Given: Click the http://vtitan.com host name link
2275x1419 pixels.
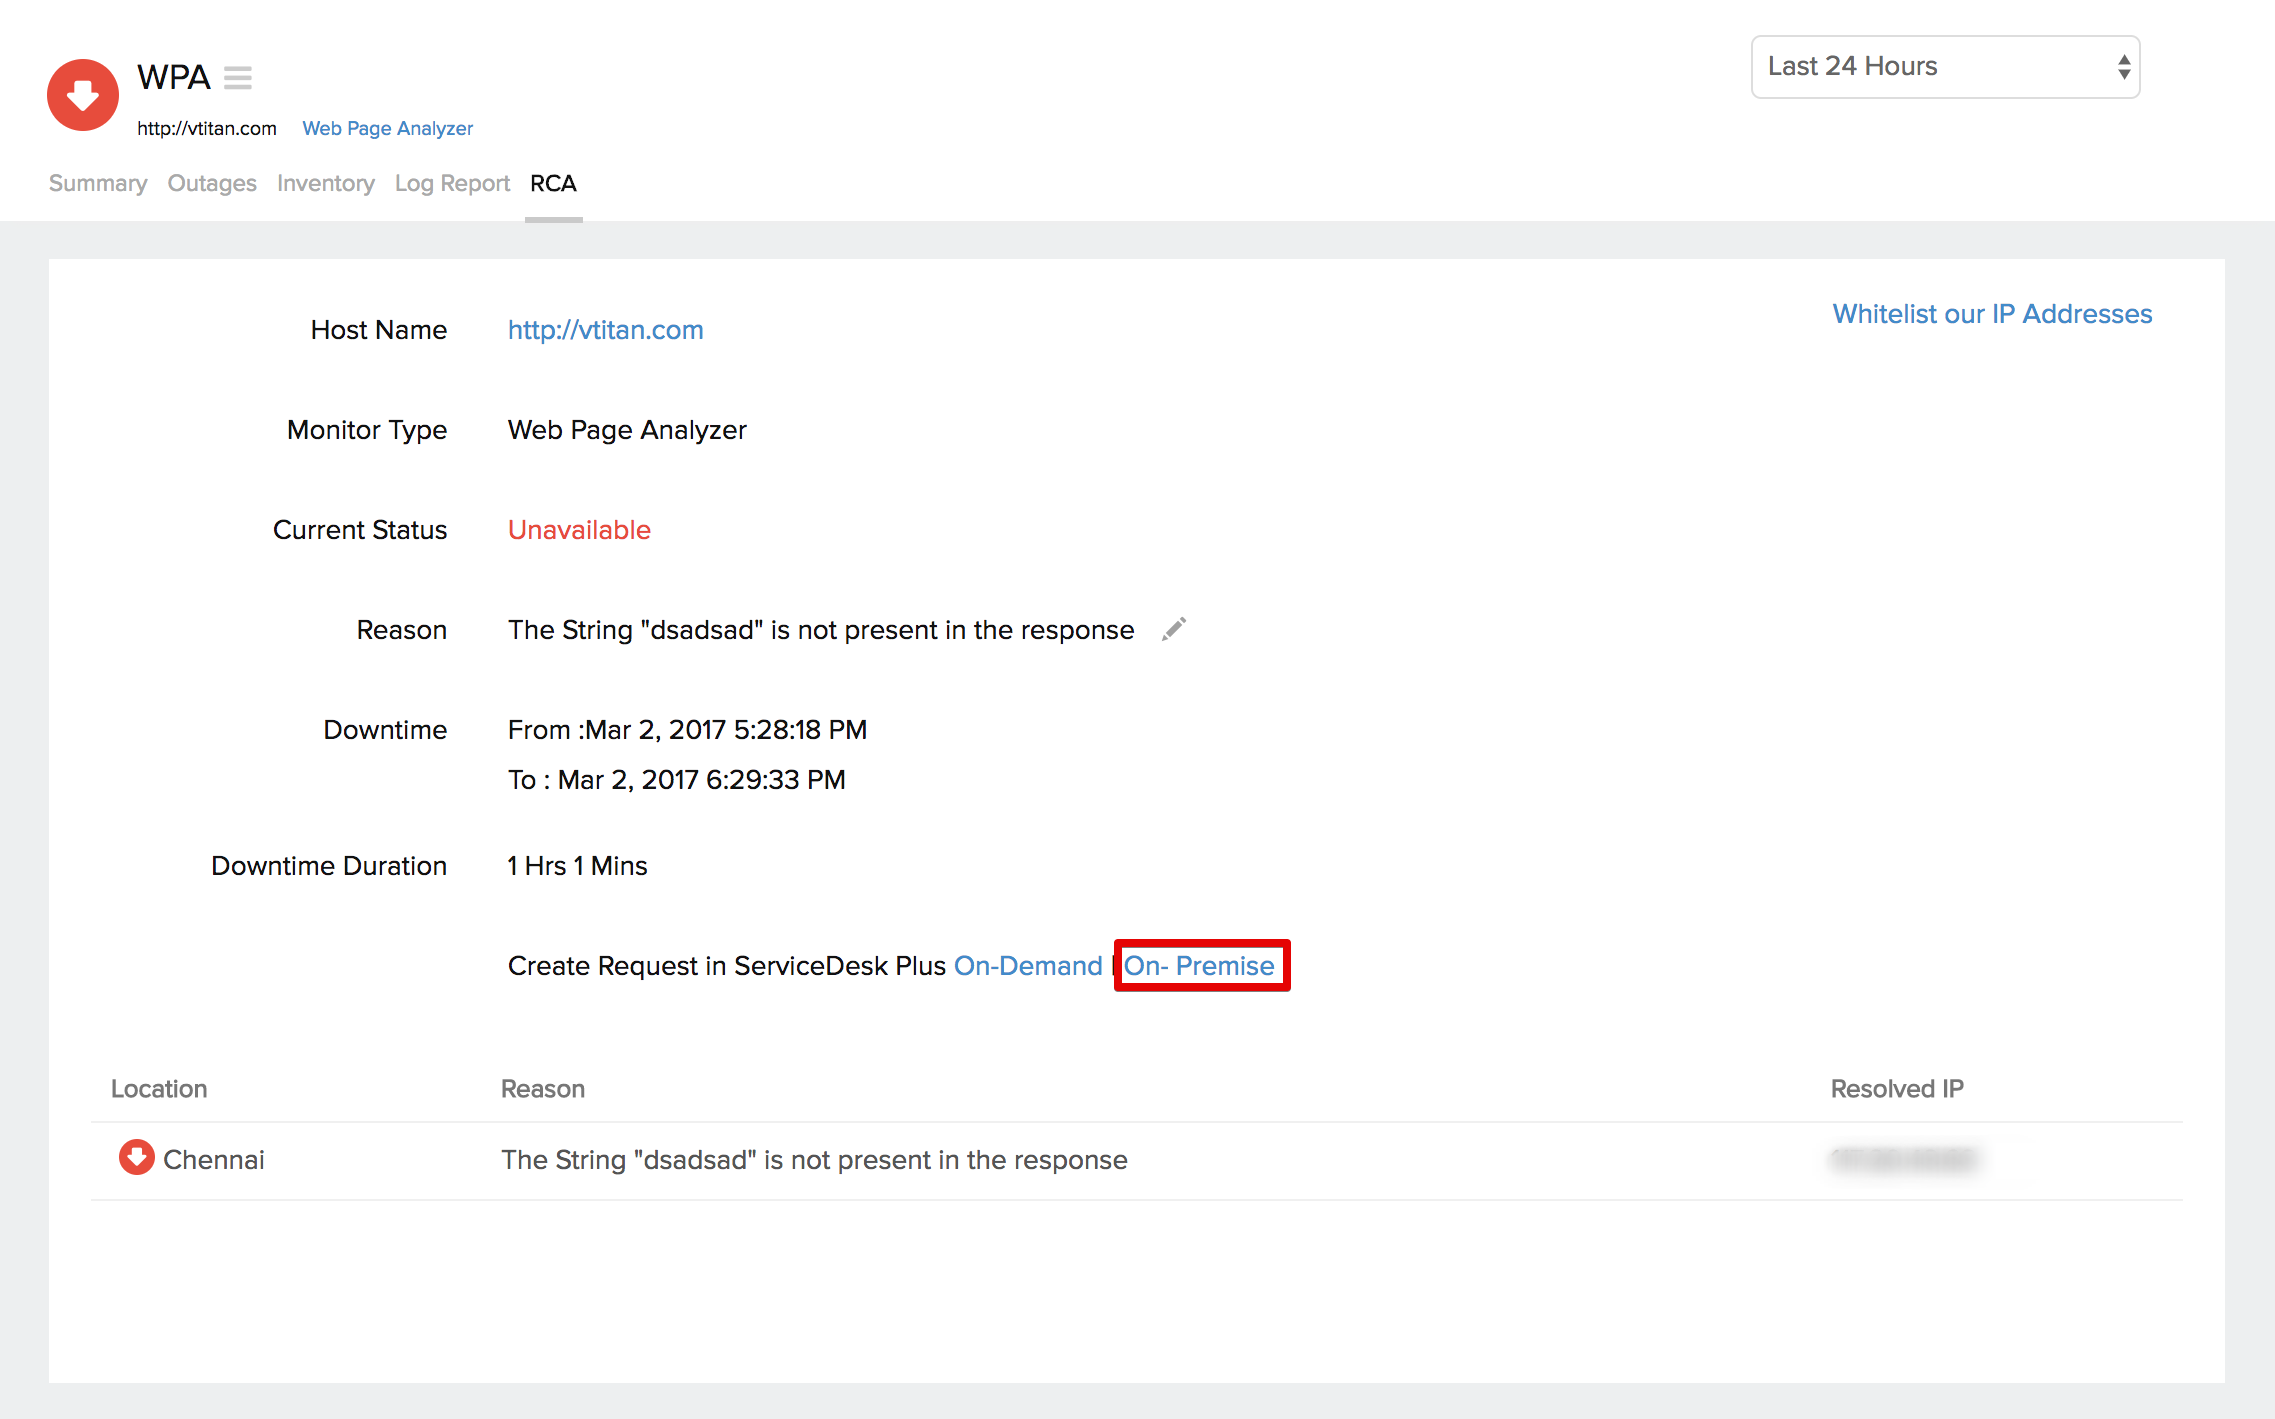Looking at the screenshot, I should point(605,329).
